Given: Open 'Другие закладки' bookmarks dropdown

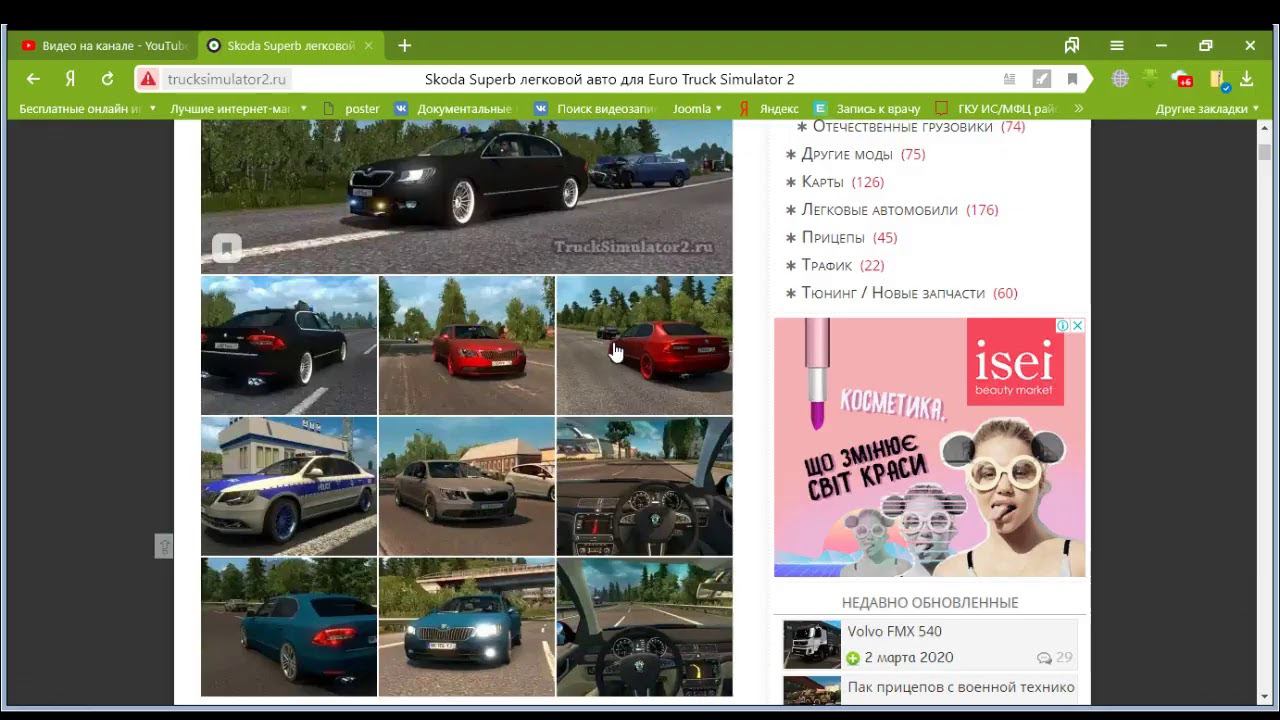Looking at the screenshot, I should pos(1207,108).
